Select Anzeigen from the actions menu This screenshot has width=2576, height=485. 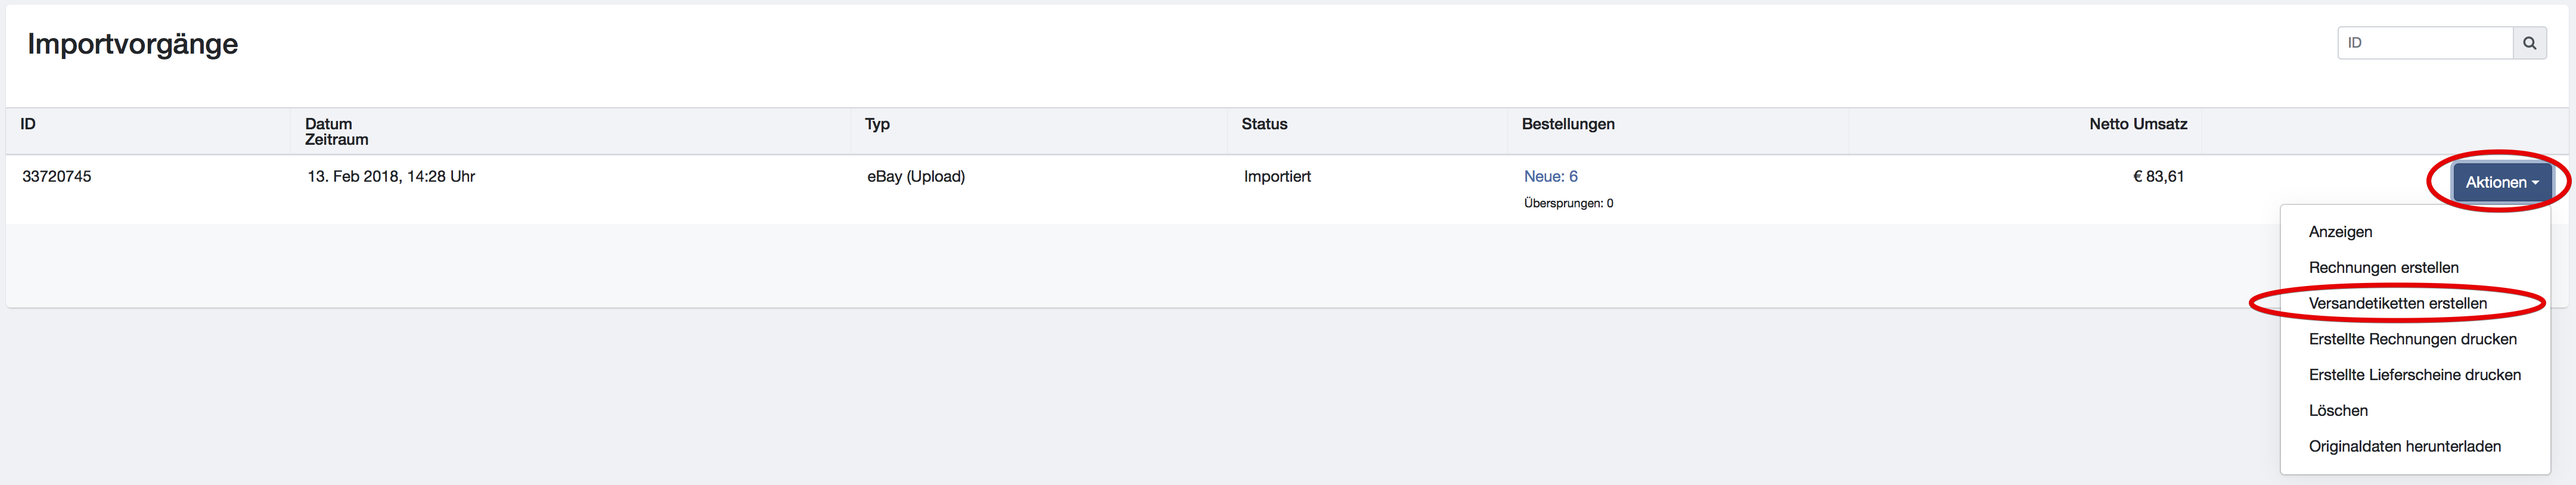(x=2340, y=232)
